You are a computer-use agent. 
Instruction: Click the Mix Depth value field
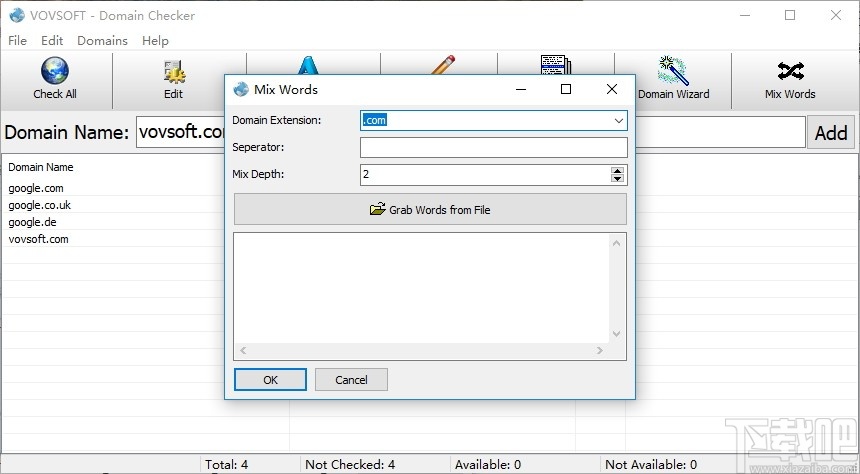(485, 174)
